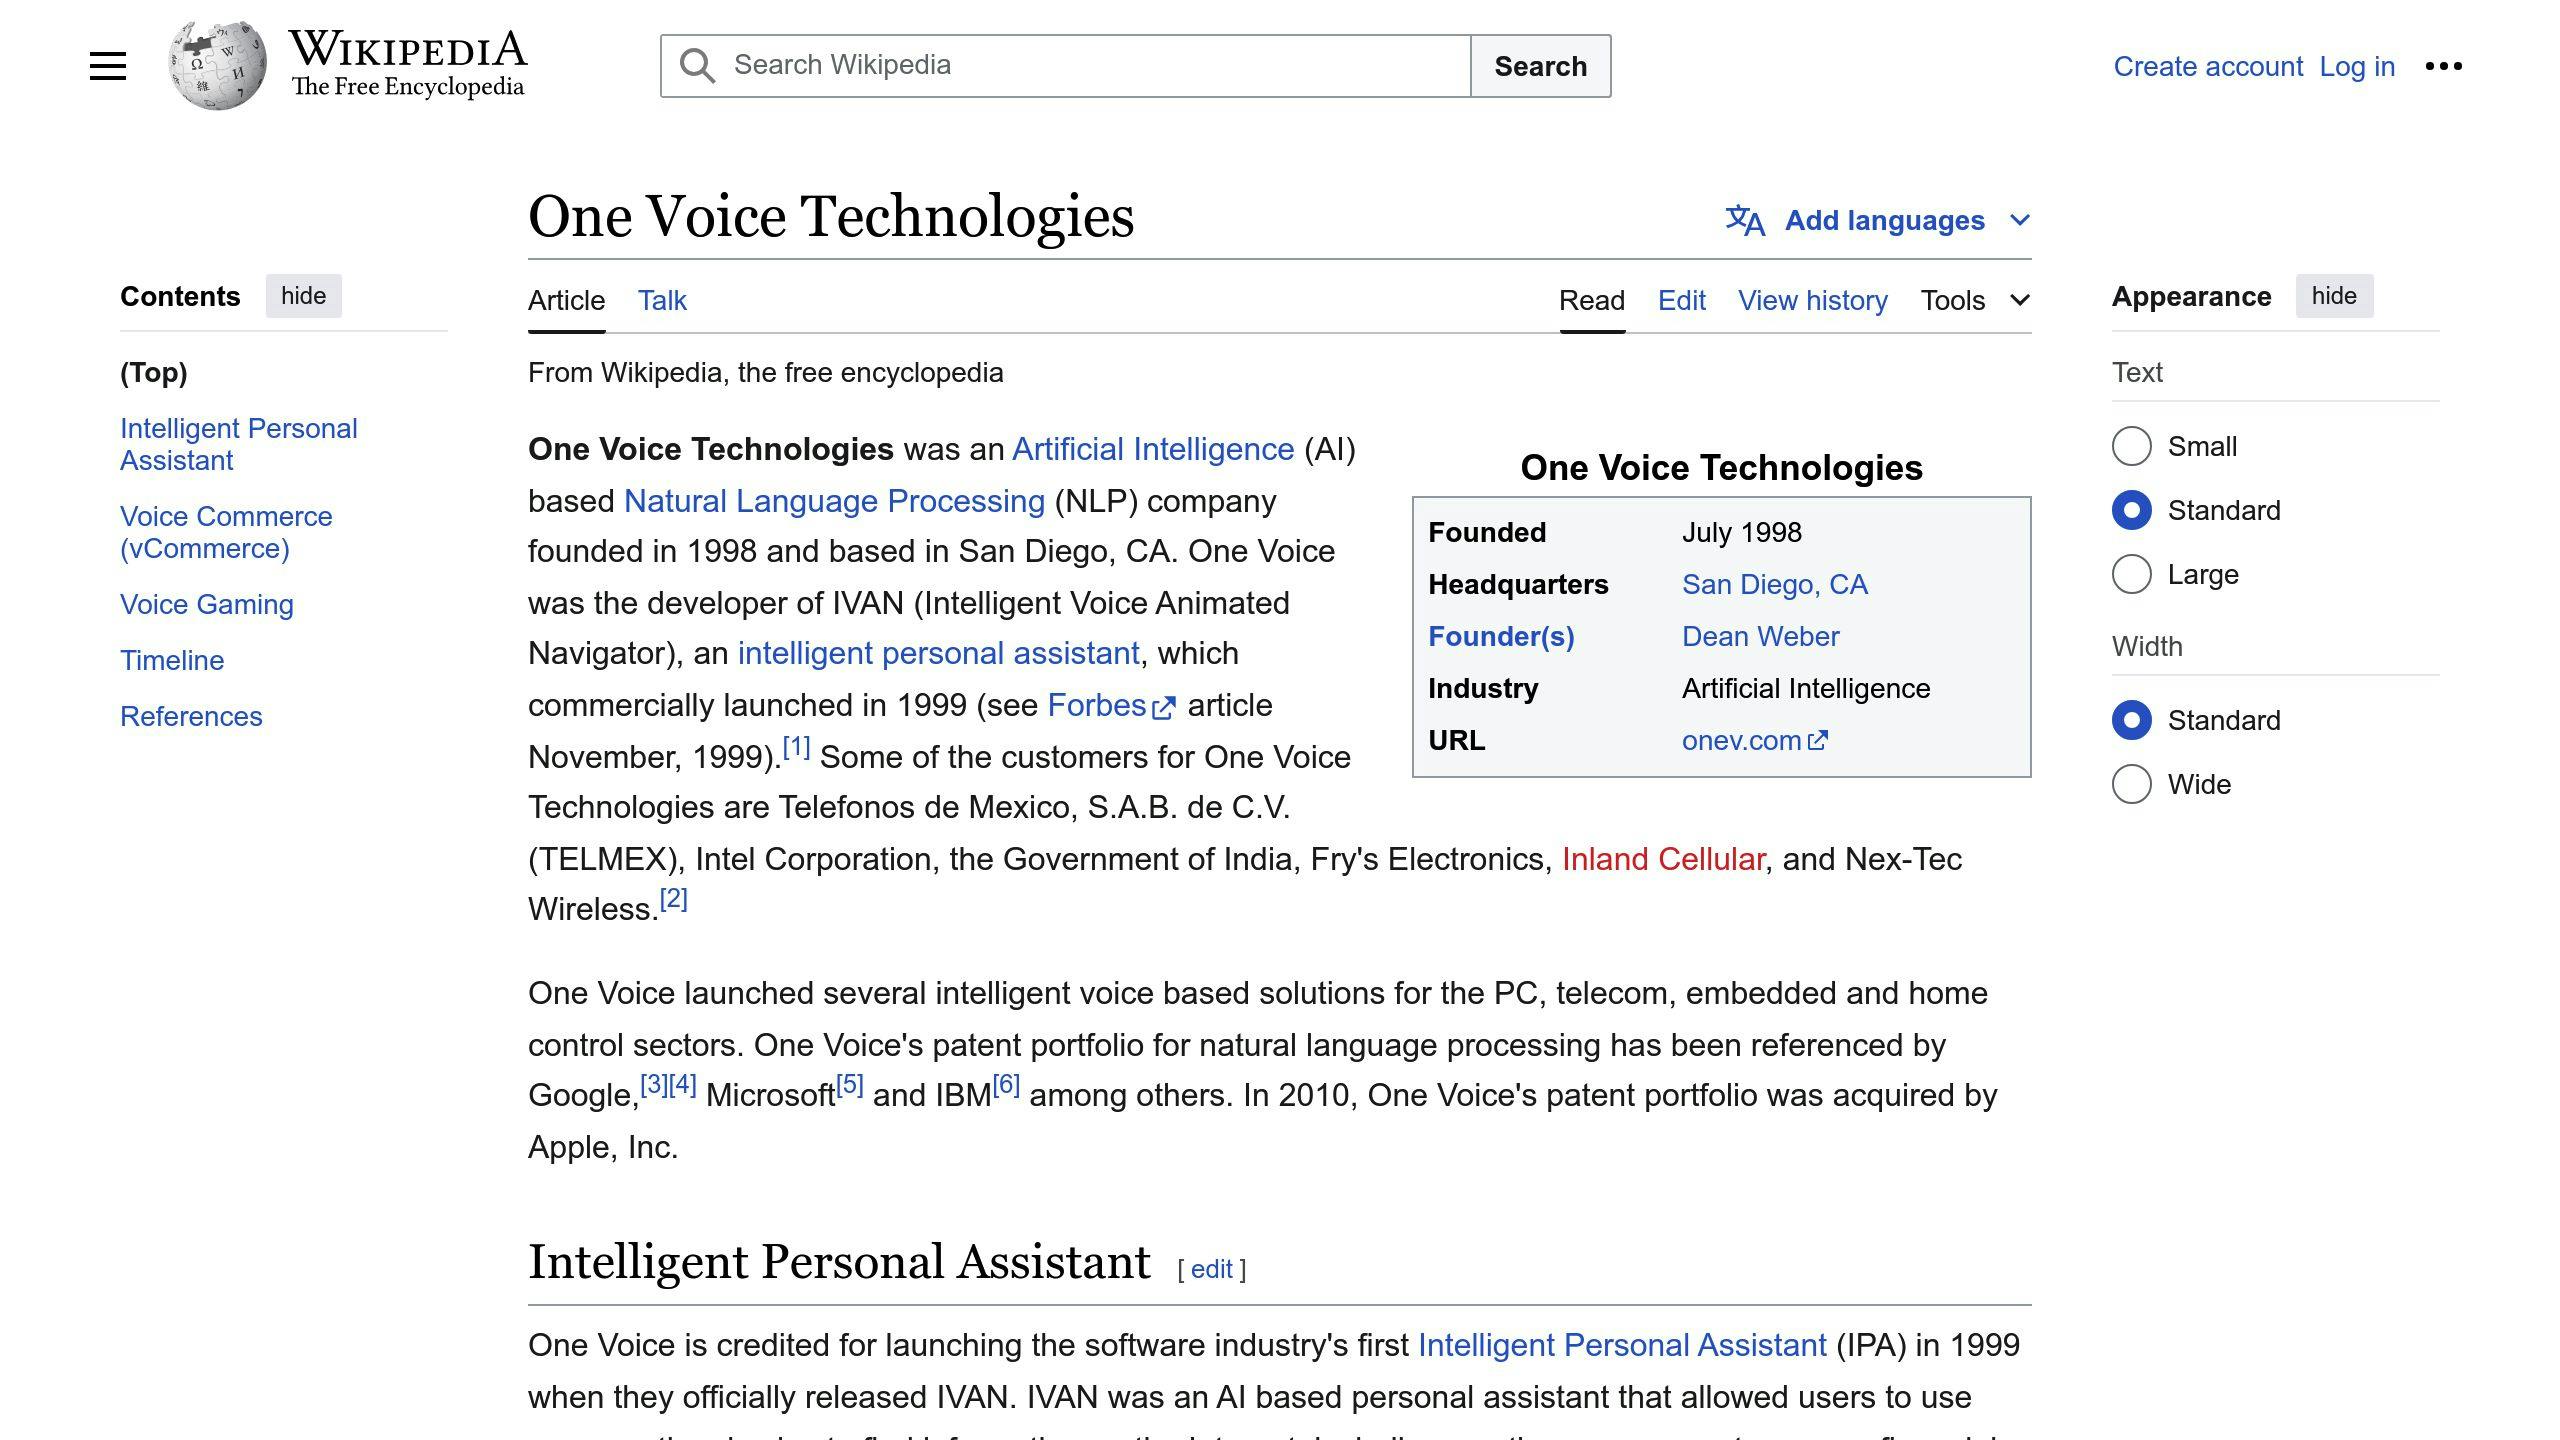The height and width of the screenshot is (1440, 2560).
Task: Click Artificial Intelligence industry value in infobox
Action: point(1805,688)
